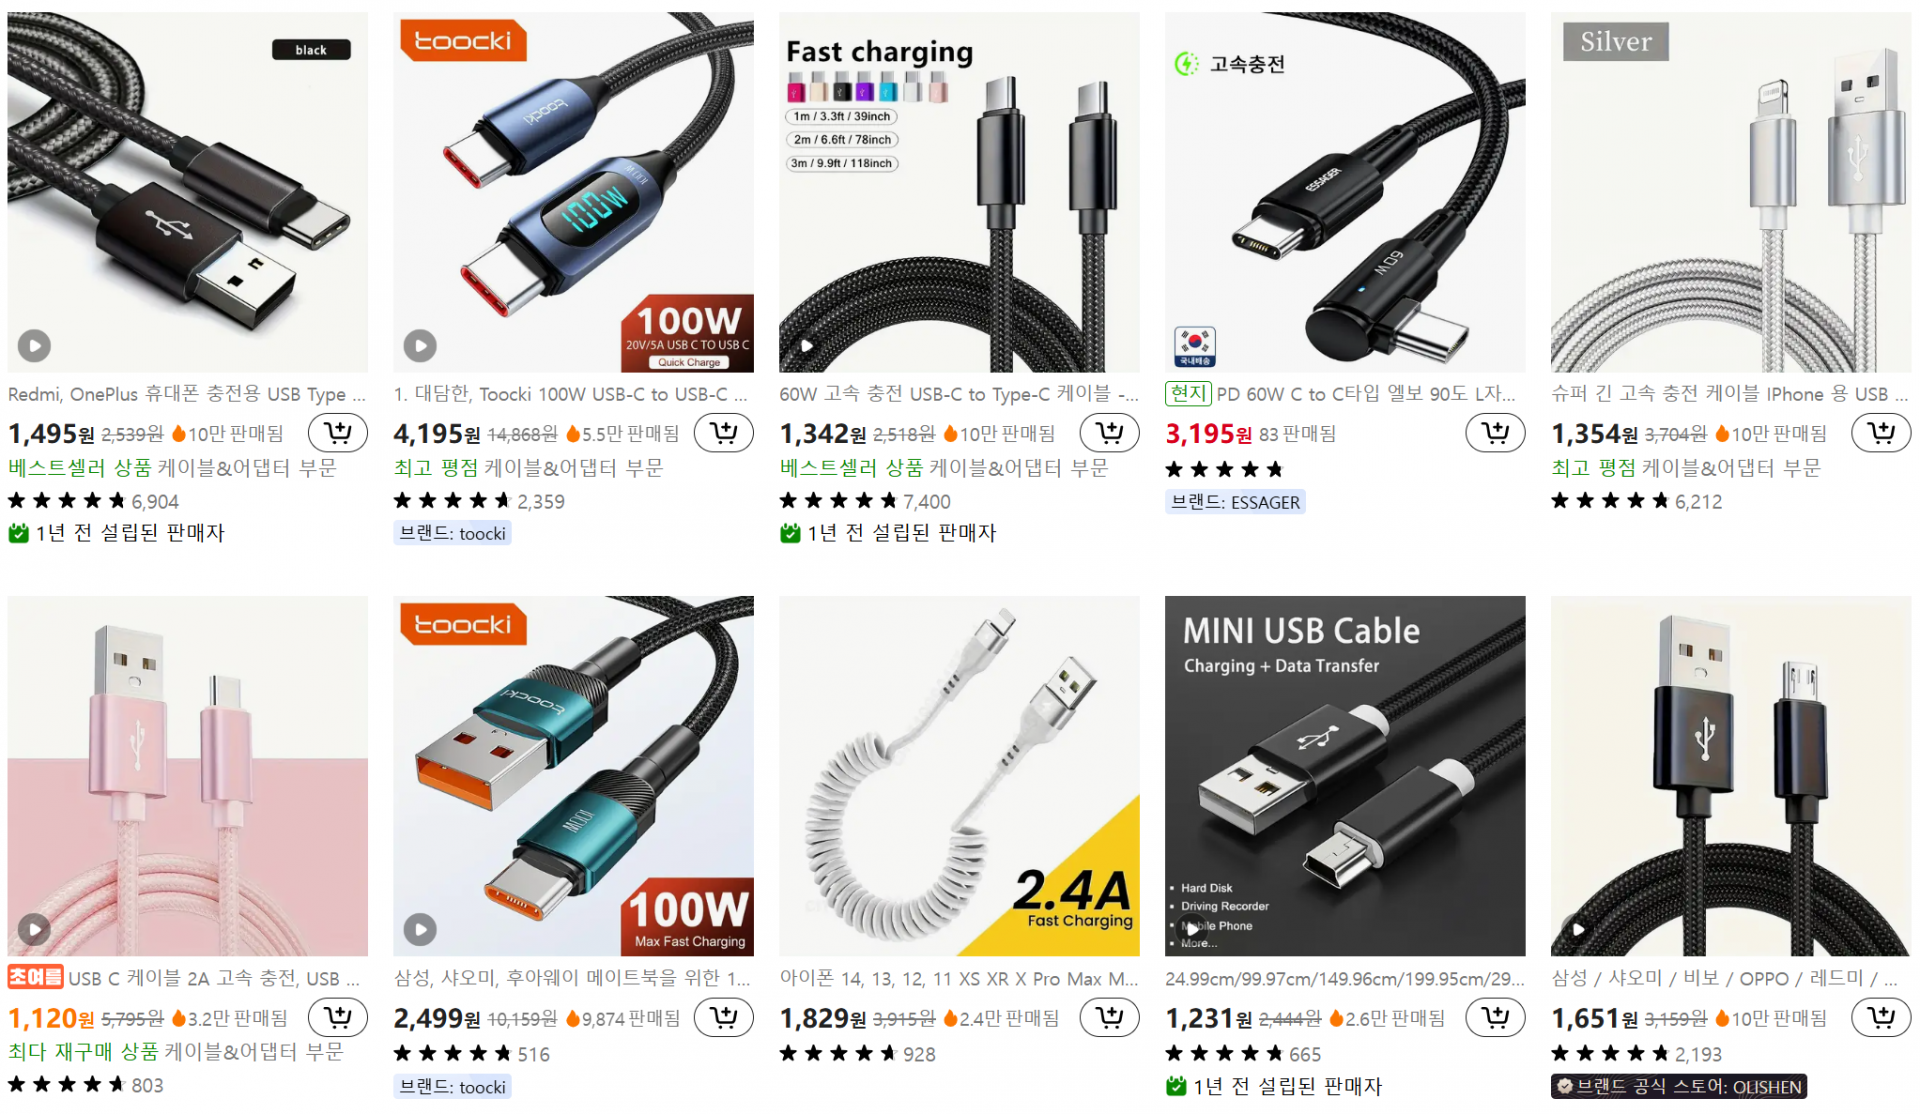Screen dimensions: 1920x1114
Task: Add the 1,829원 coiled cable to cart
Action: click(x=1109, y=1018)
